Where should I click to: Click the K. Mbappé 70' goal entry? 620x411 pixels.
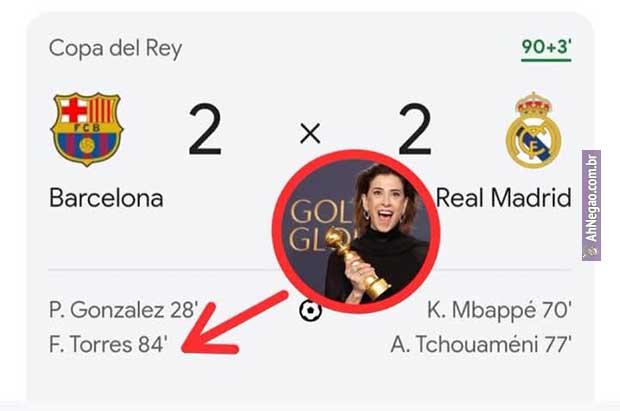click(x=499, y=310)
